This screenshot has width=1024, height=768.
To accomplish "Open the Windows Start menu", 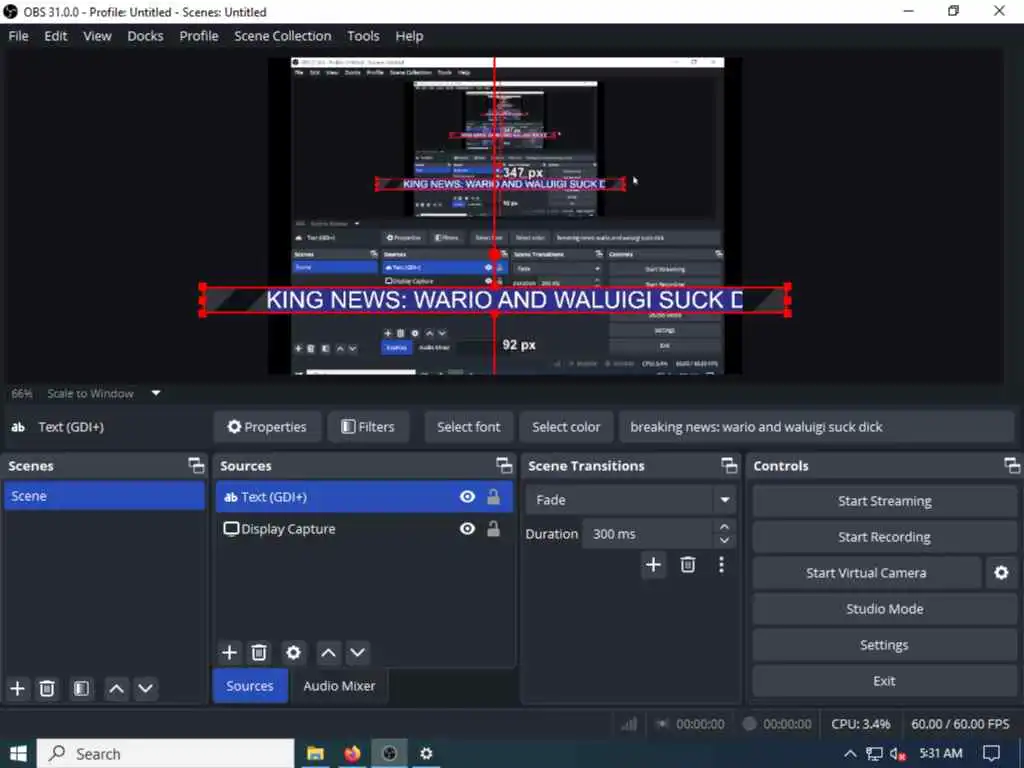I will tap(18, 754).
